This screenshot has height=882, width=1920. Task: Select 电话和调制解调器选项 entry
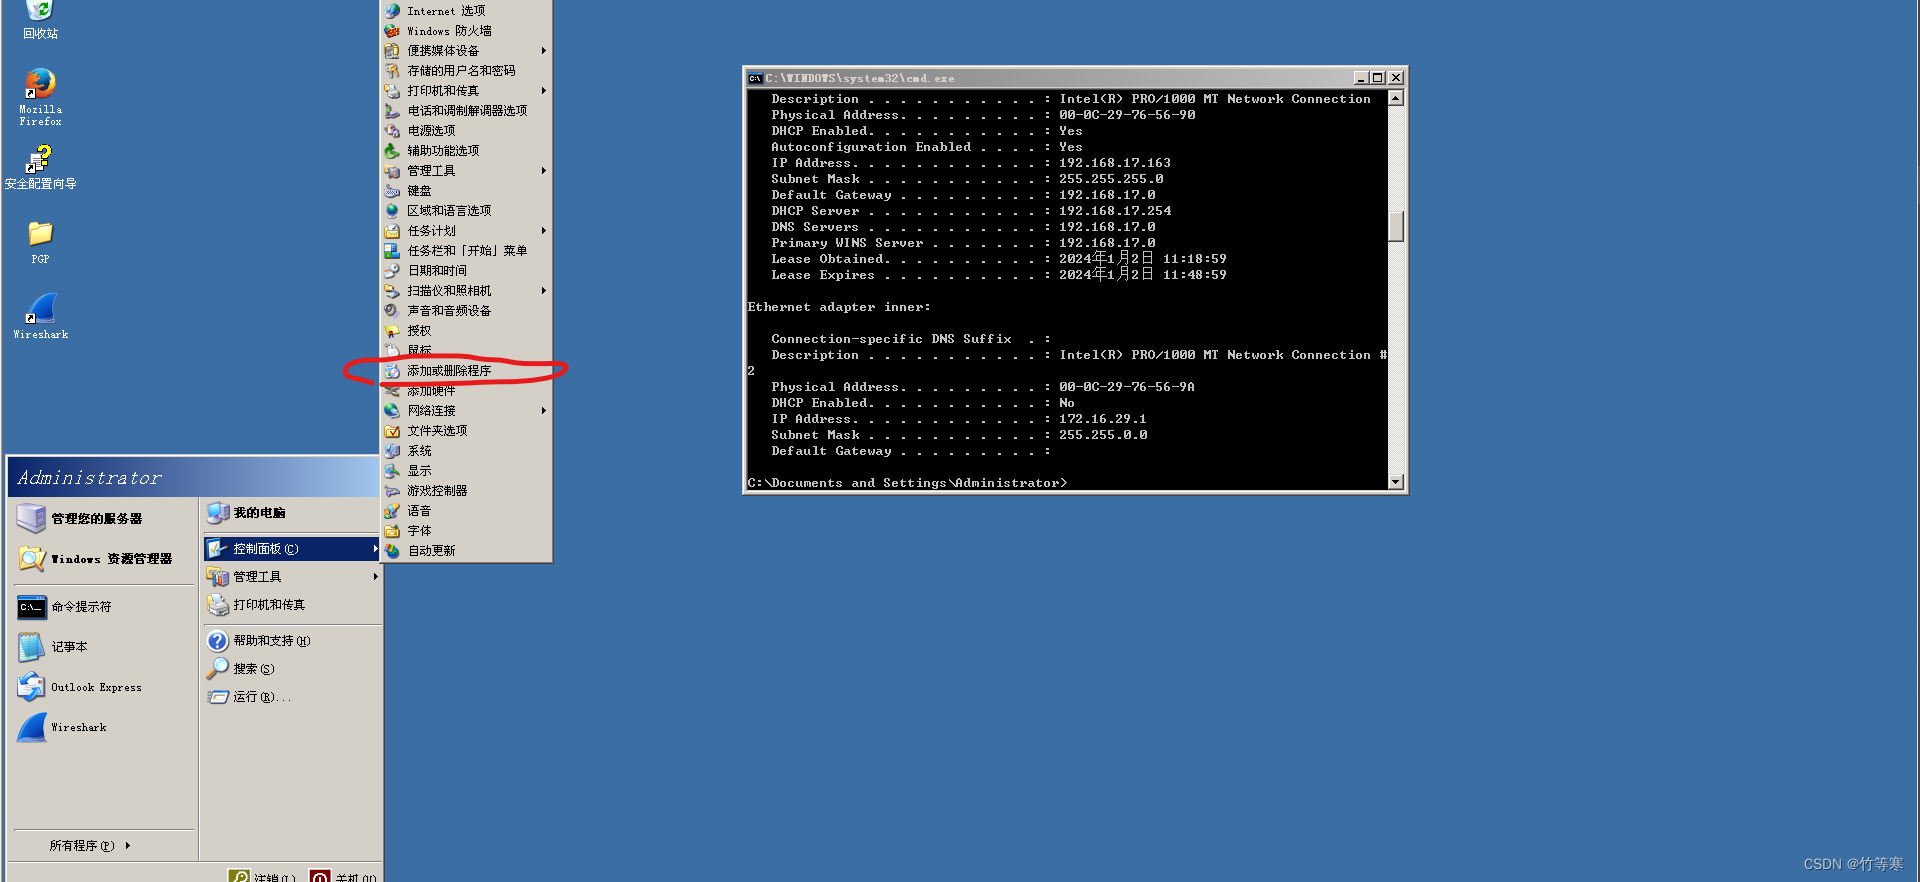tap(466, 110)
